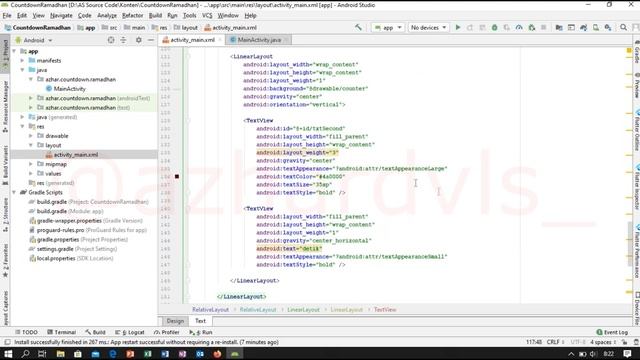640x360 pixels.
Task: Open the TODO tool window
Action: click(26, 332)
